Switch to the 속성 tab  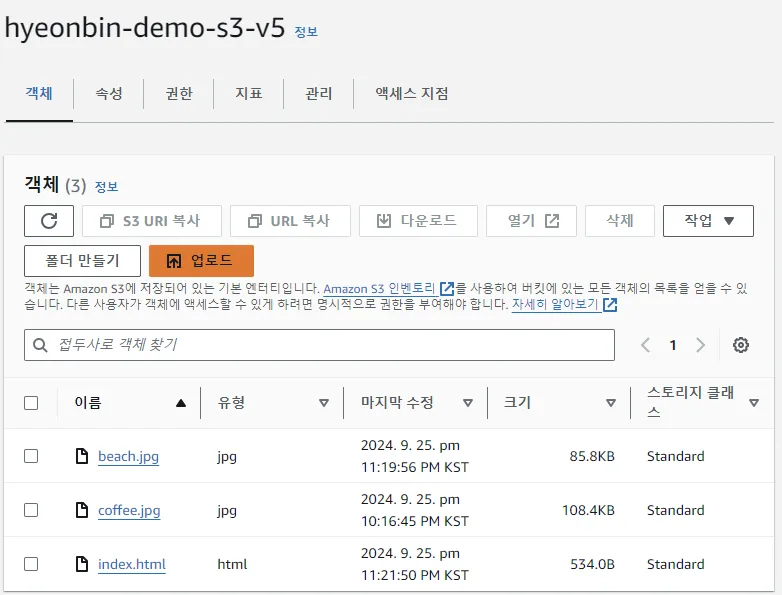click(x=109, y=93)
